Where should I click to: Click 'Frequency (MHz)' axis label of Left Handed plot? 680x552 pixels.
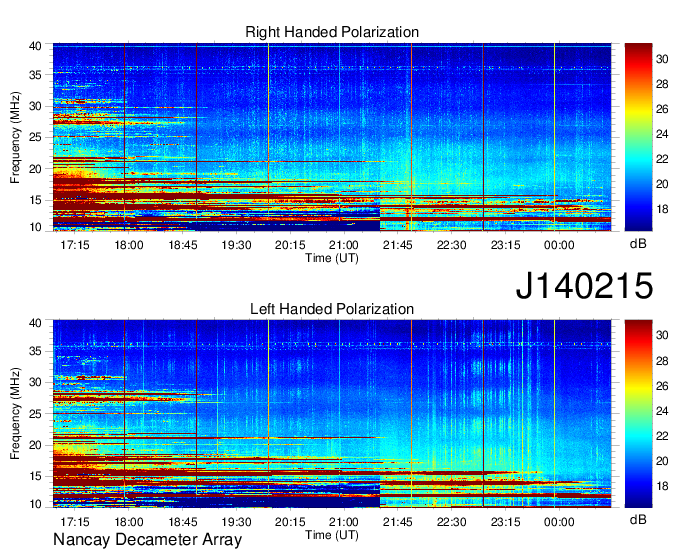click(x=15, y=414)
